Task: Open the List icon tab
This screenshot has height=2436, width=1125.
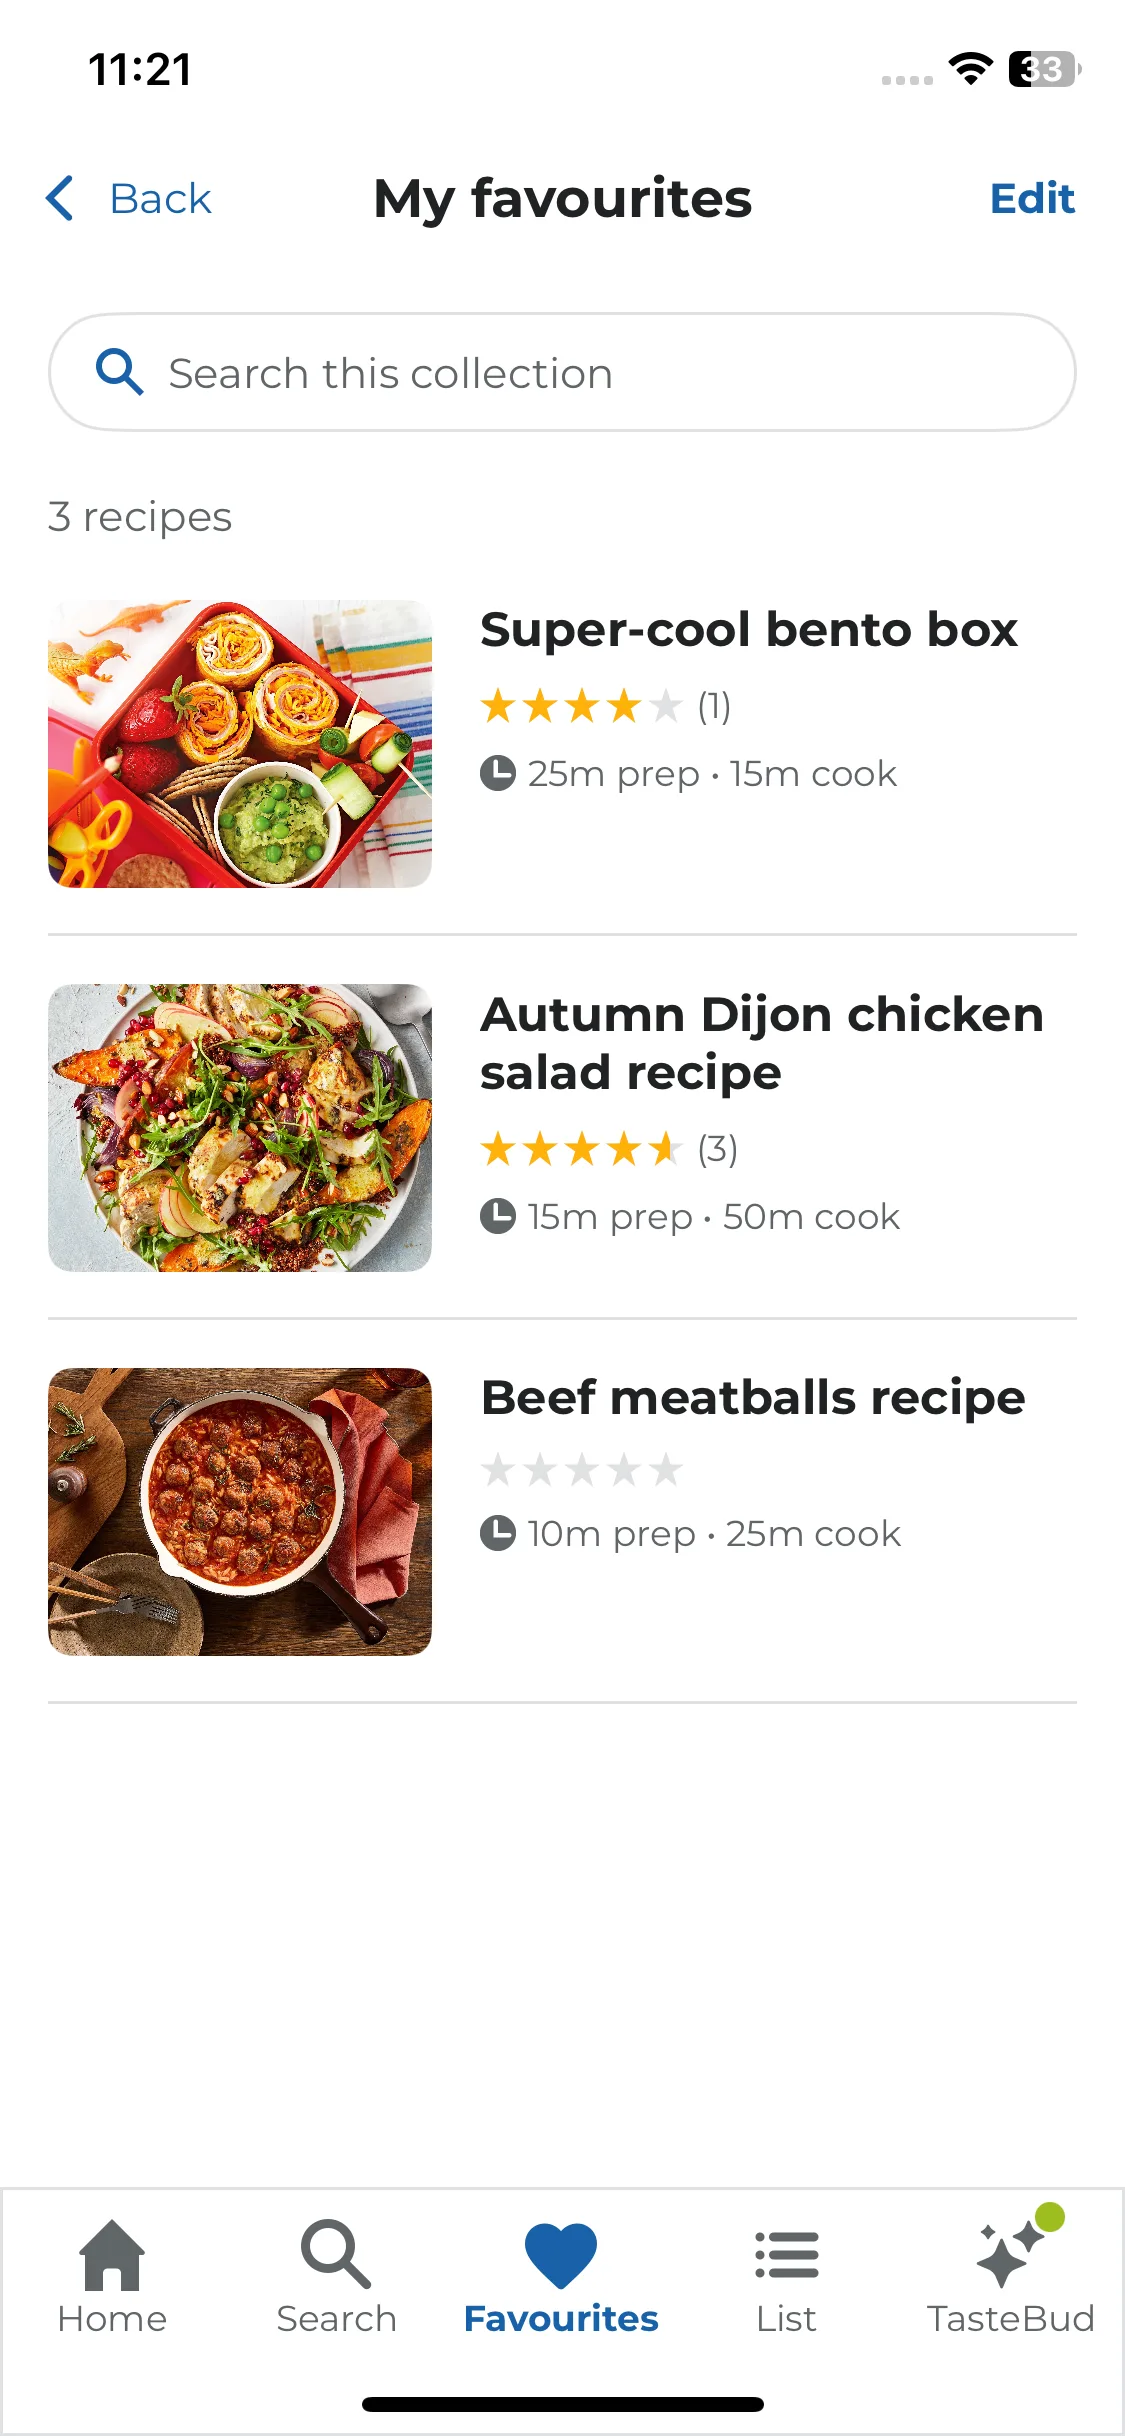Action: [x=787, y=2255]
